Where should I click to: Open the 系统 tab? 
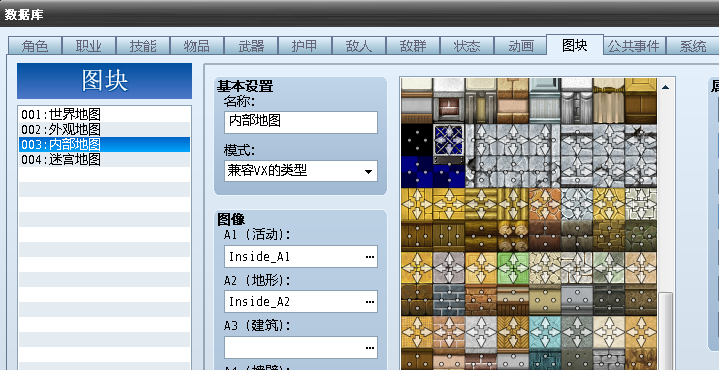[x=692, y=46]
